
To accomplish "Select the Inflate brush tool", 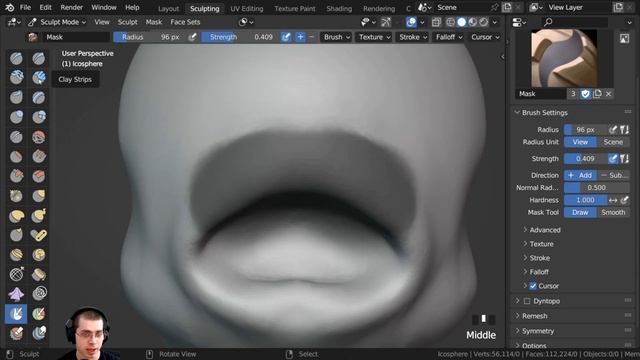I will (16, 117).
